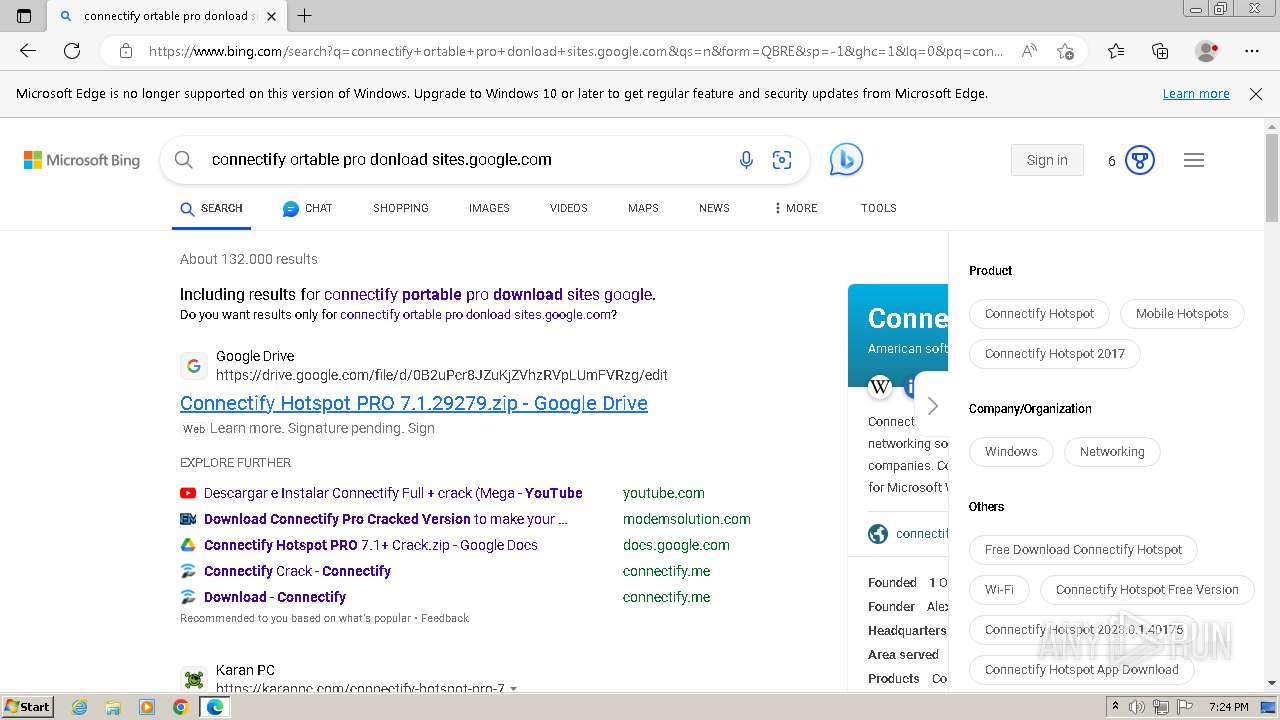Switch to the CHAT tab

tap(307, 208)
